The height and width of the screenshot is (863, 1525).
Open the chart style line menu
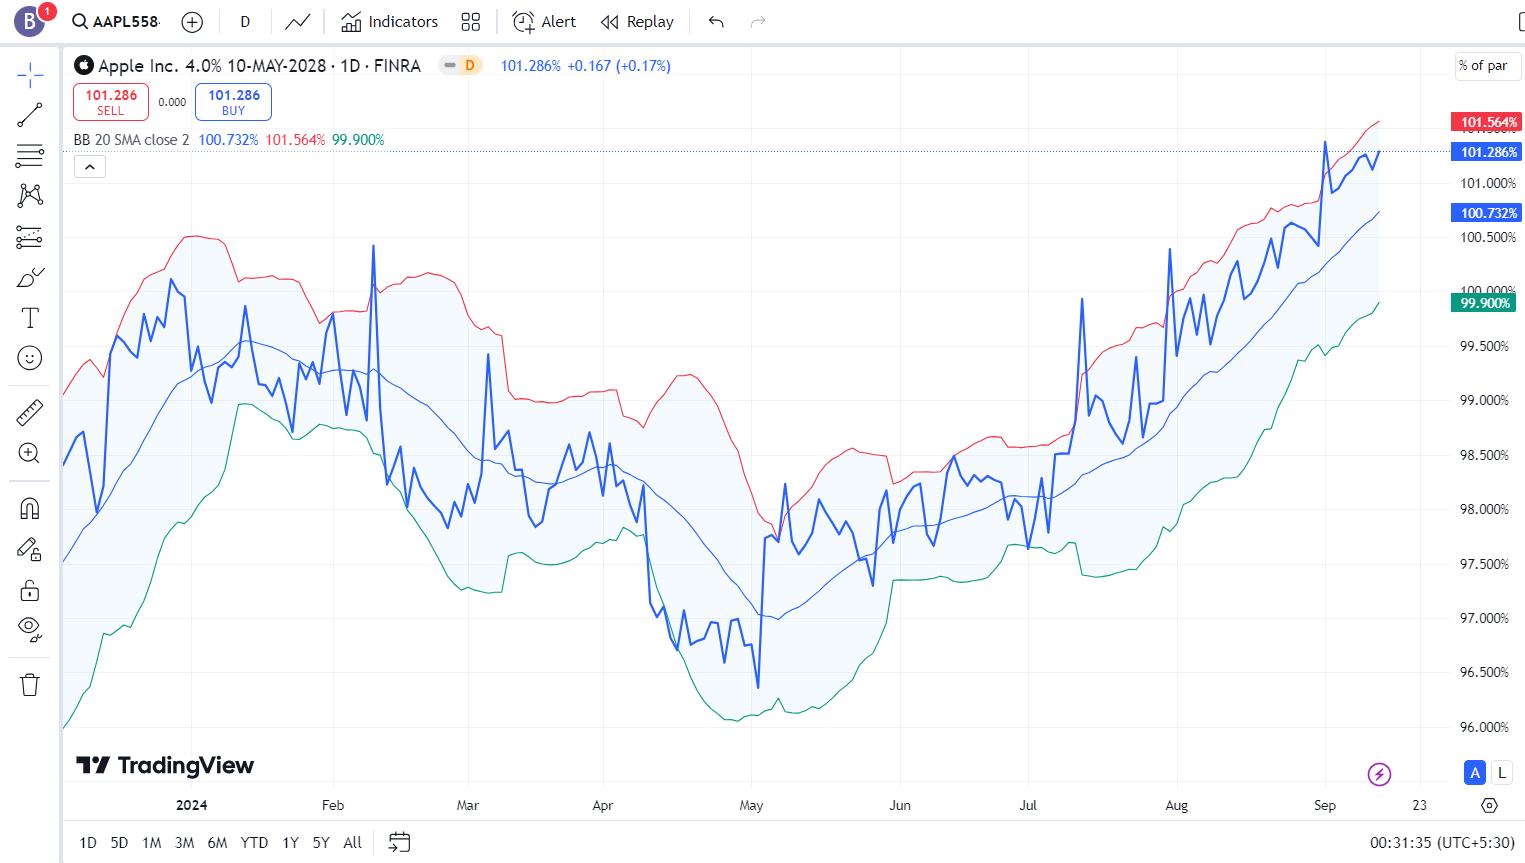coord(298,22)
